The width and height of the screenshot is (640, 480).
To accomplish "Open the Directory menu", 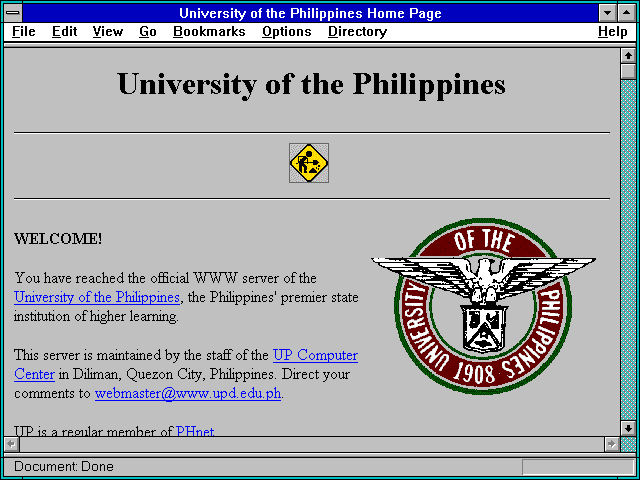I will (x=357, y=31).
